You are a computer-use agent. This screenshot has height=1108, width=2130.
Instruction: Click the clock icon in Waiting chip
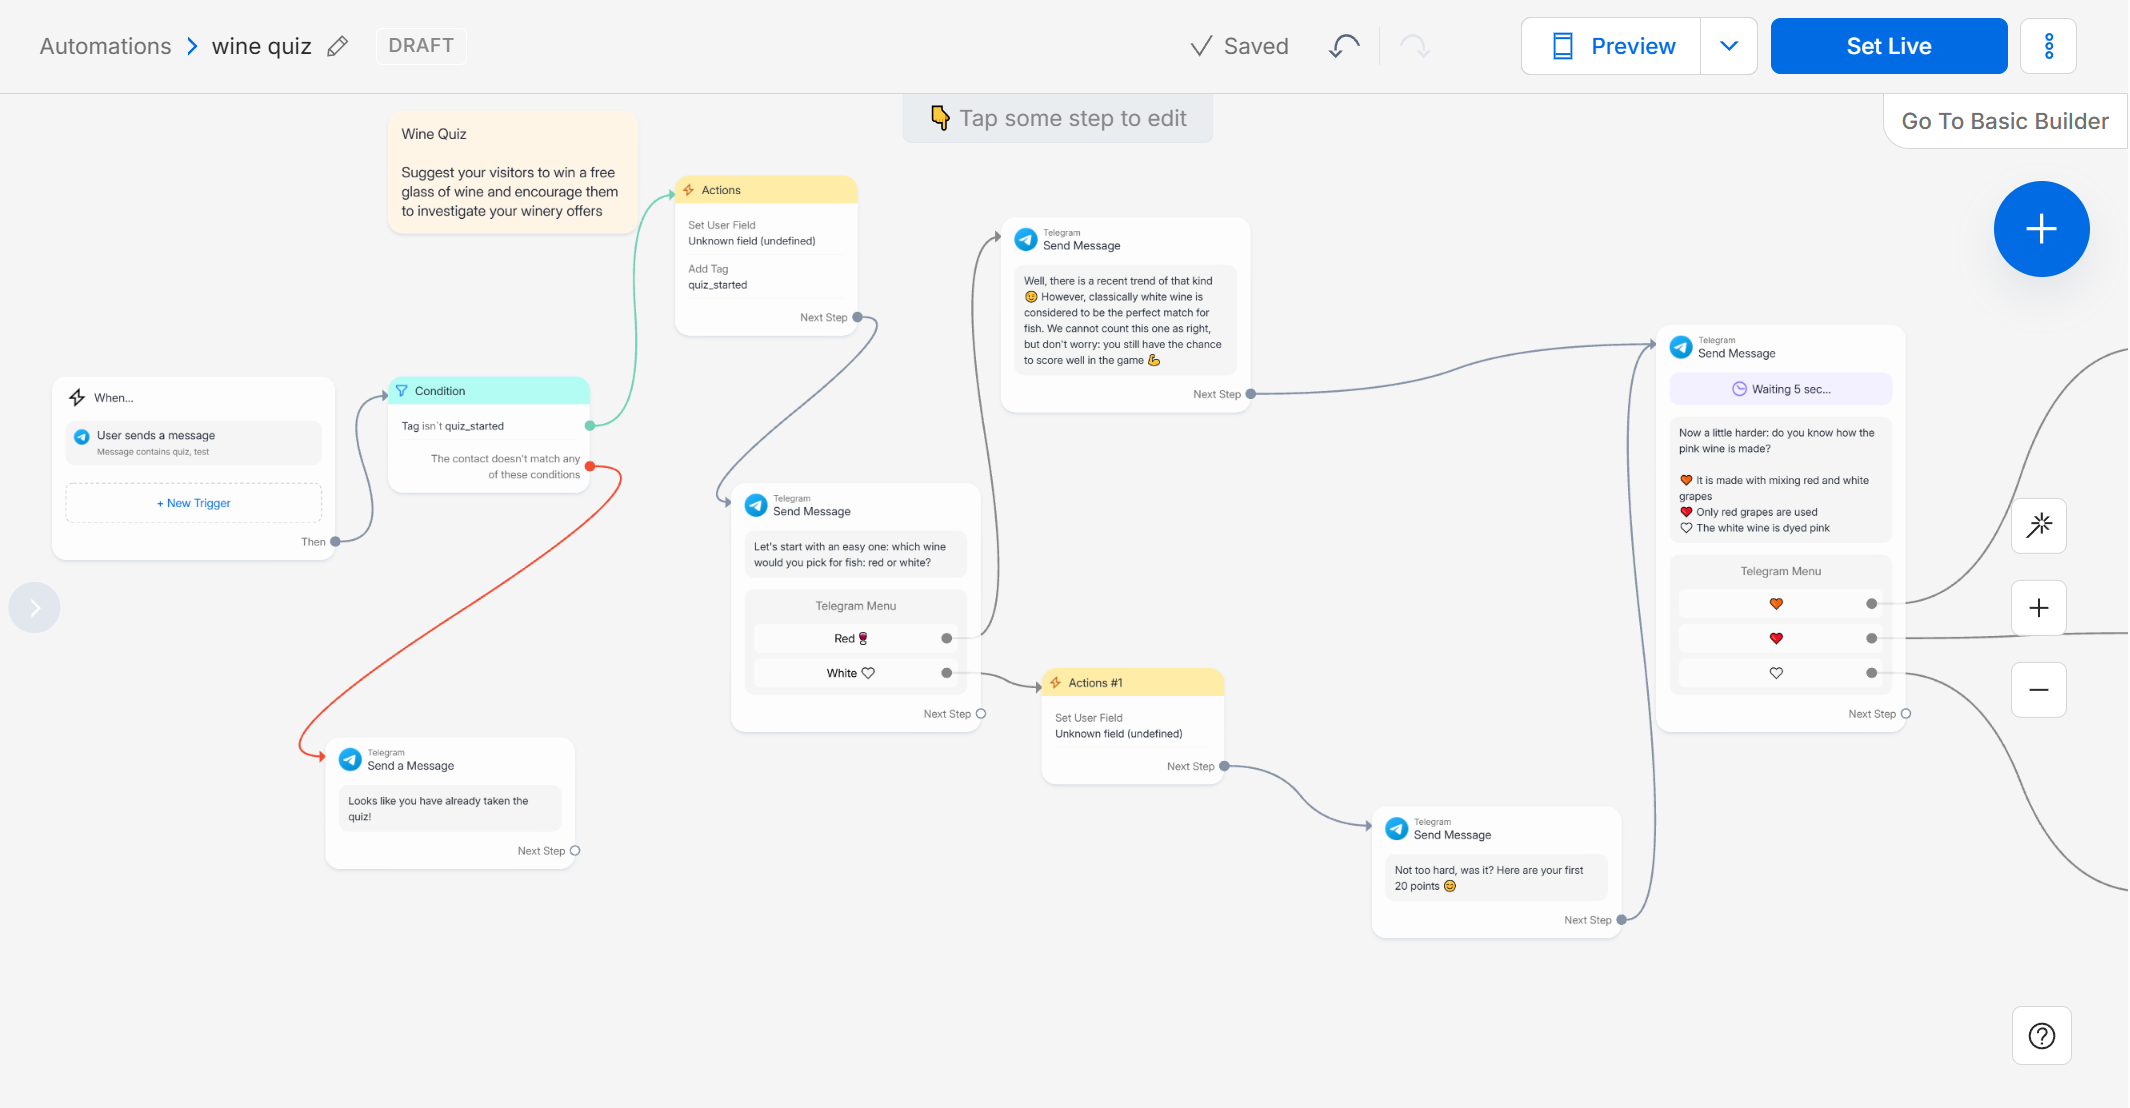(1739, 389)
